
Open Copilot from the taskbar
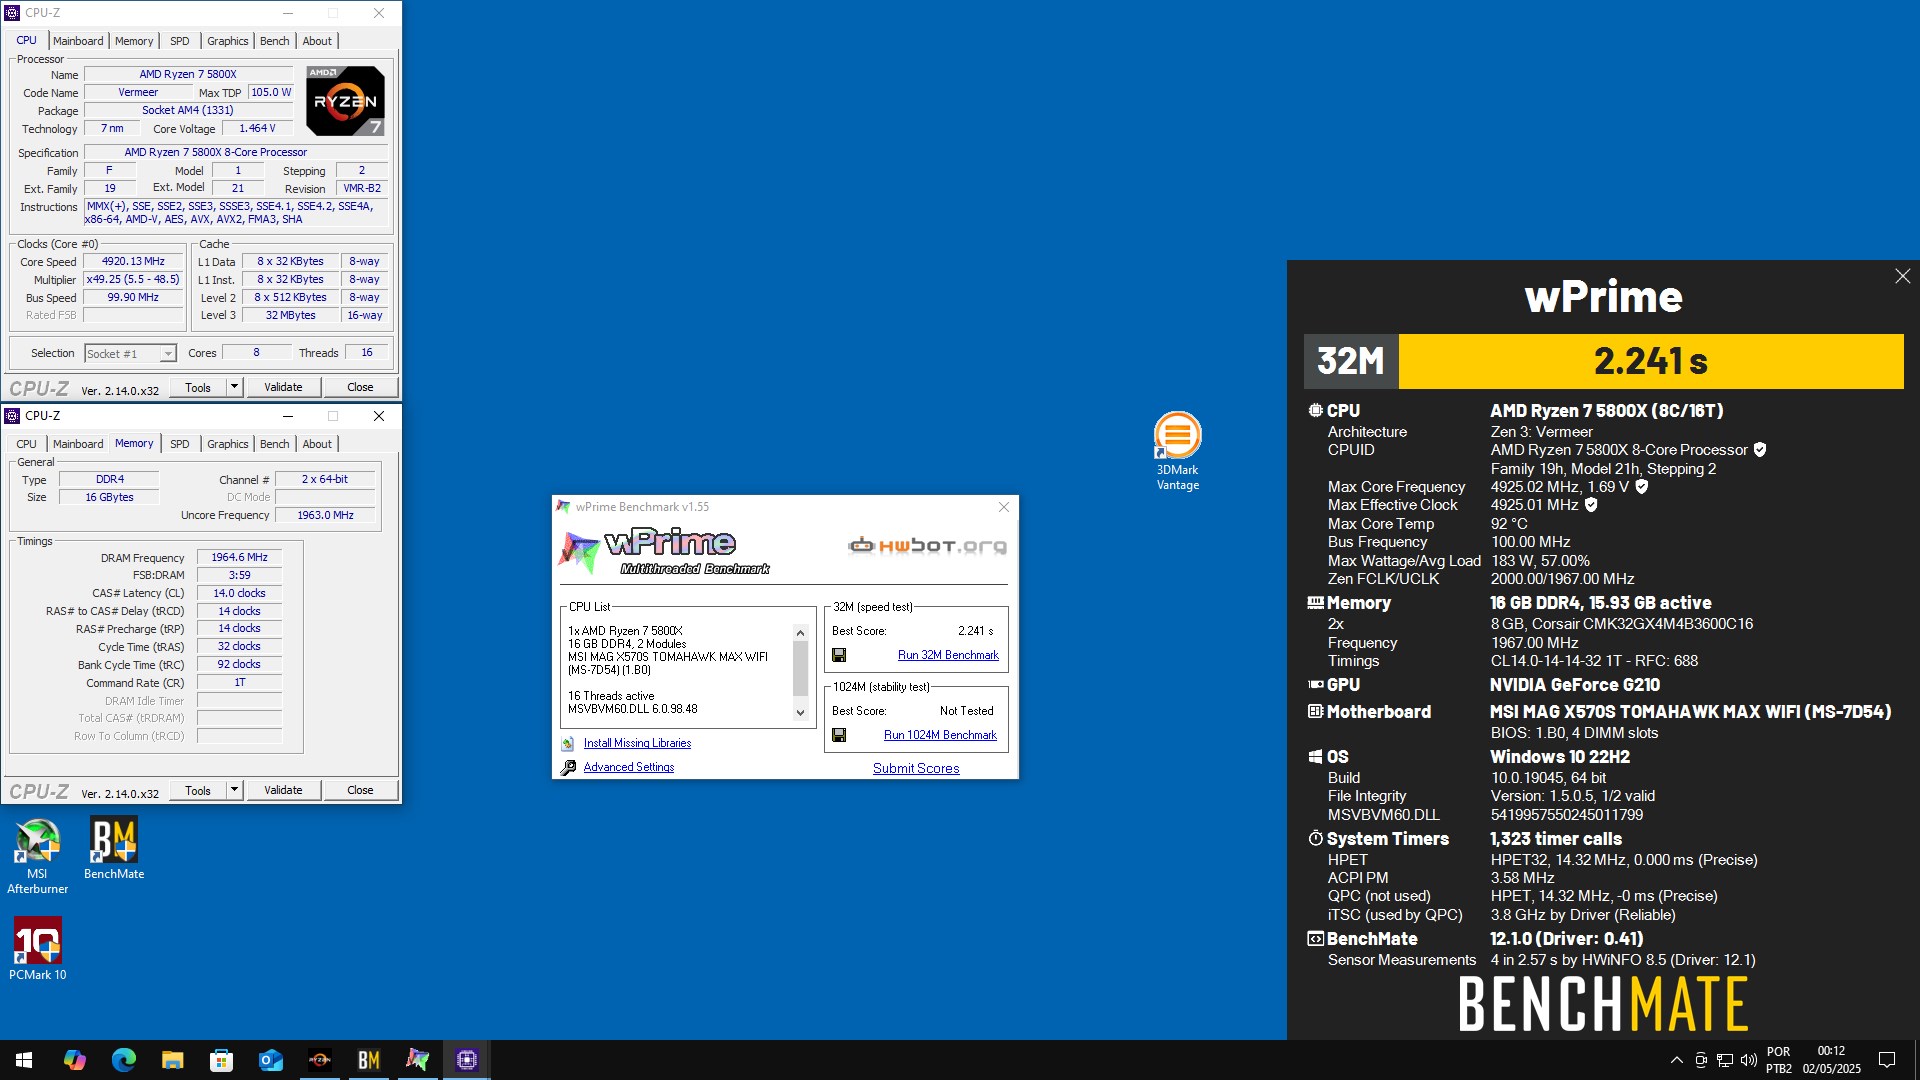[x=74, y=1060]
